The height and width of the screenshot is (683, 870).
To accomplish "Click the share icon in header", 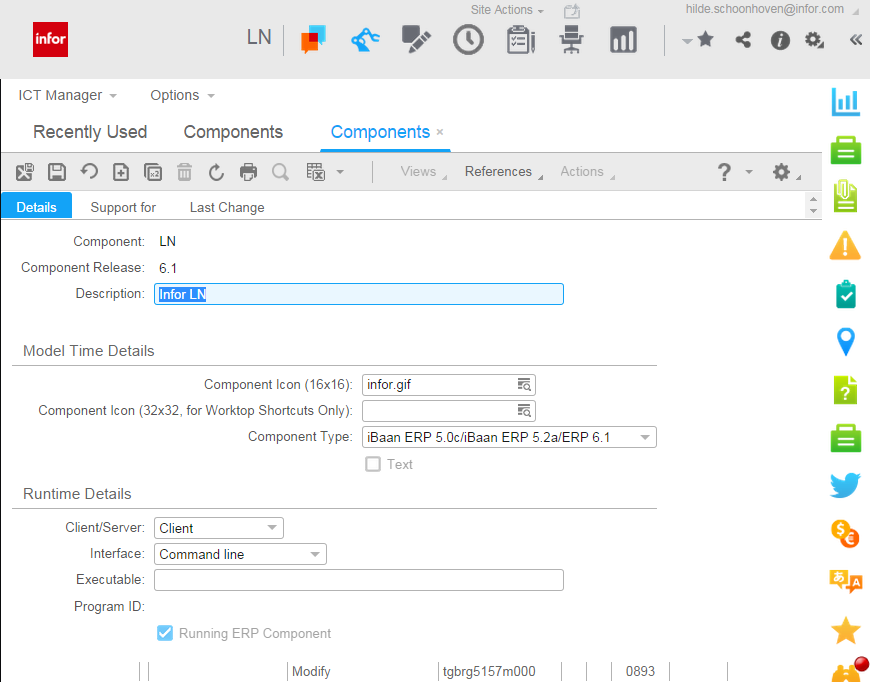I will pyautogui.click(x=743, y=40).
